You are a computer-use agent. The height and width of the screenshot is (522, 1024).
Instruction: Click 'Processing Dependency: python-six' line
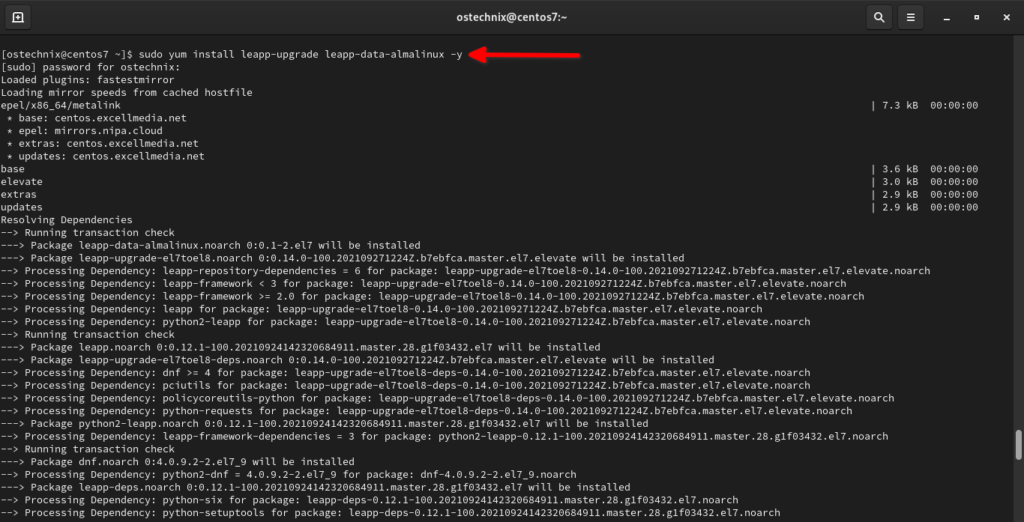point(370,500)
